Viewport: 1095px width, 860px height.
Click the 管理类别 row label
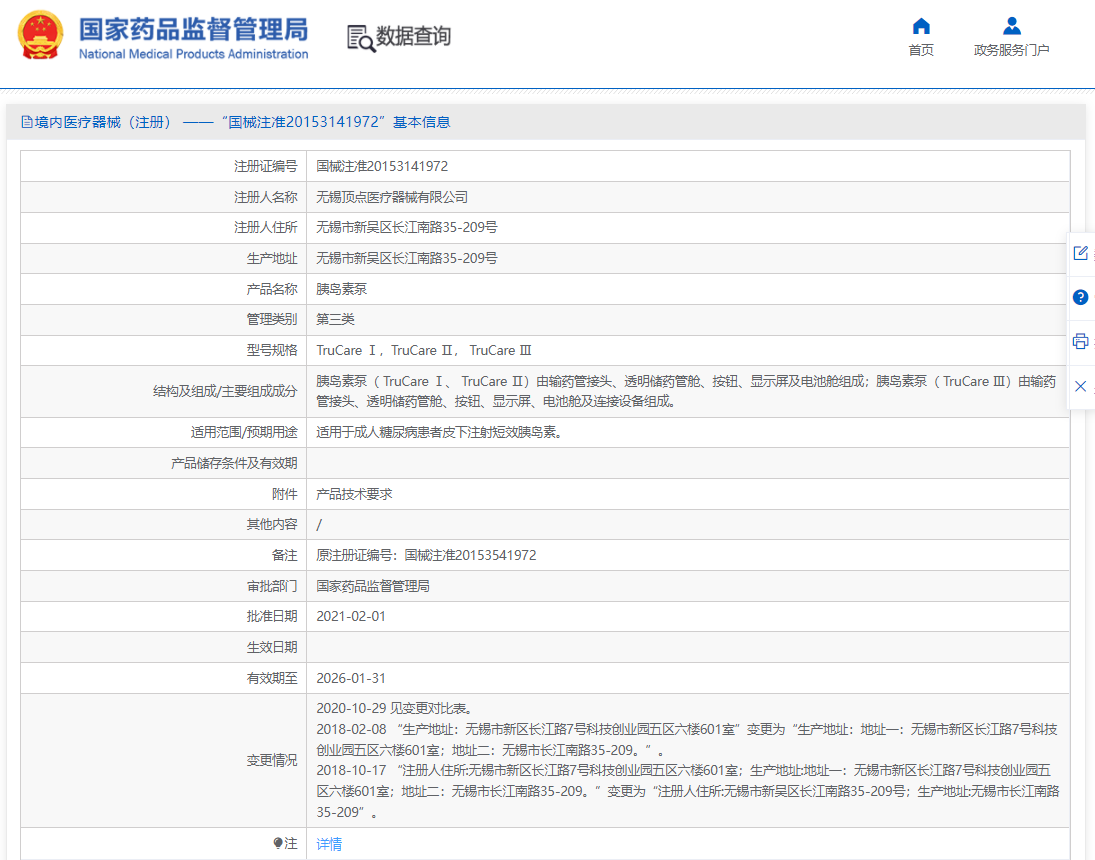[x=272, y=319]
